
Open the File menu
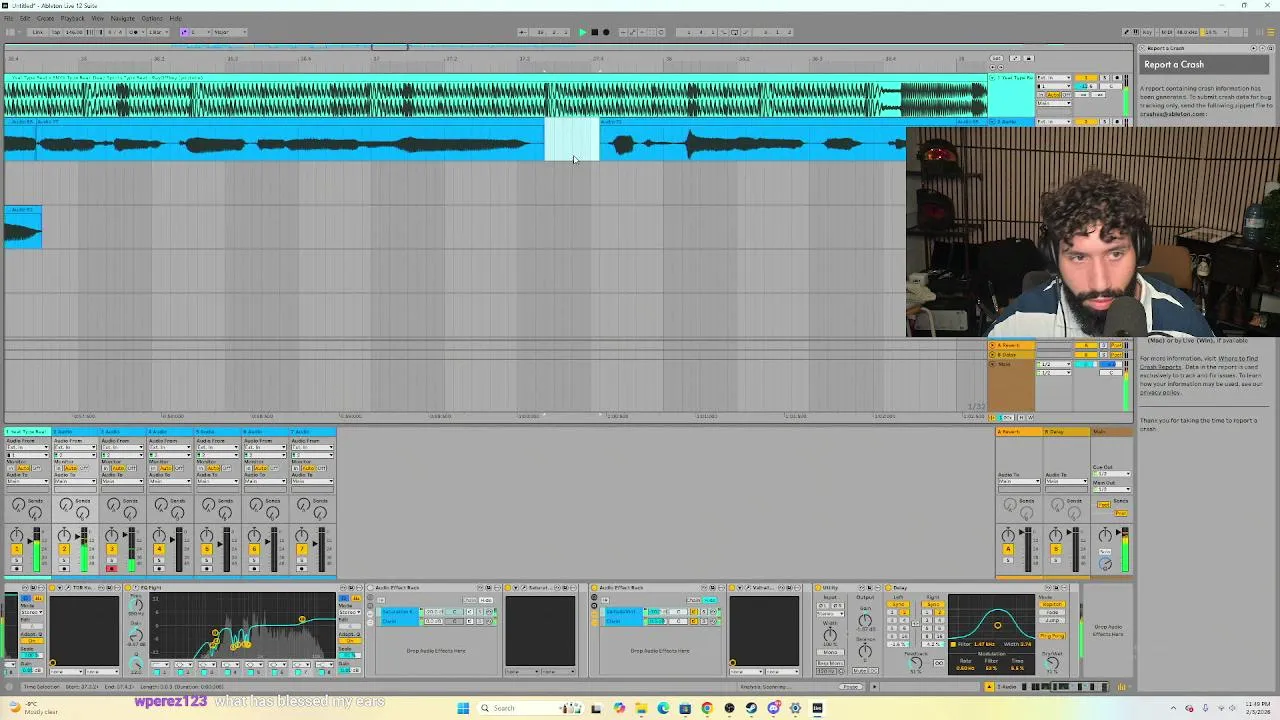click(10, 18)
